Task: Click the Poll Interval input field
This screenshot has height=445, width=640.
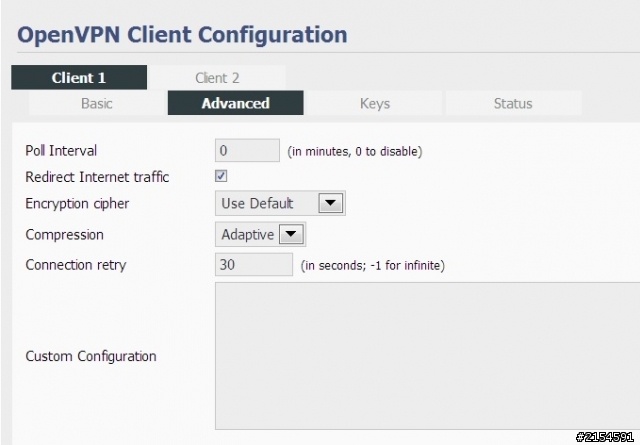Action: [x=247, y=150]
